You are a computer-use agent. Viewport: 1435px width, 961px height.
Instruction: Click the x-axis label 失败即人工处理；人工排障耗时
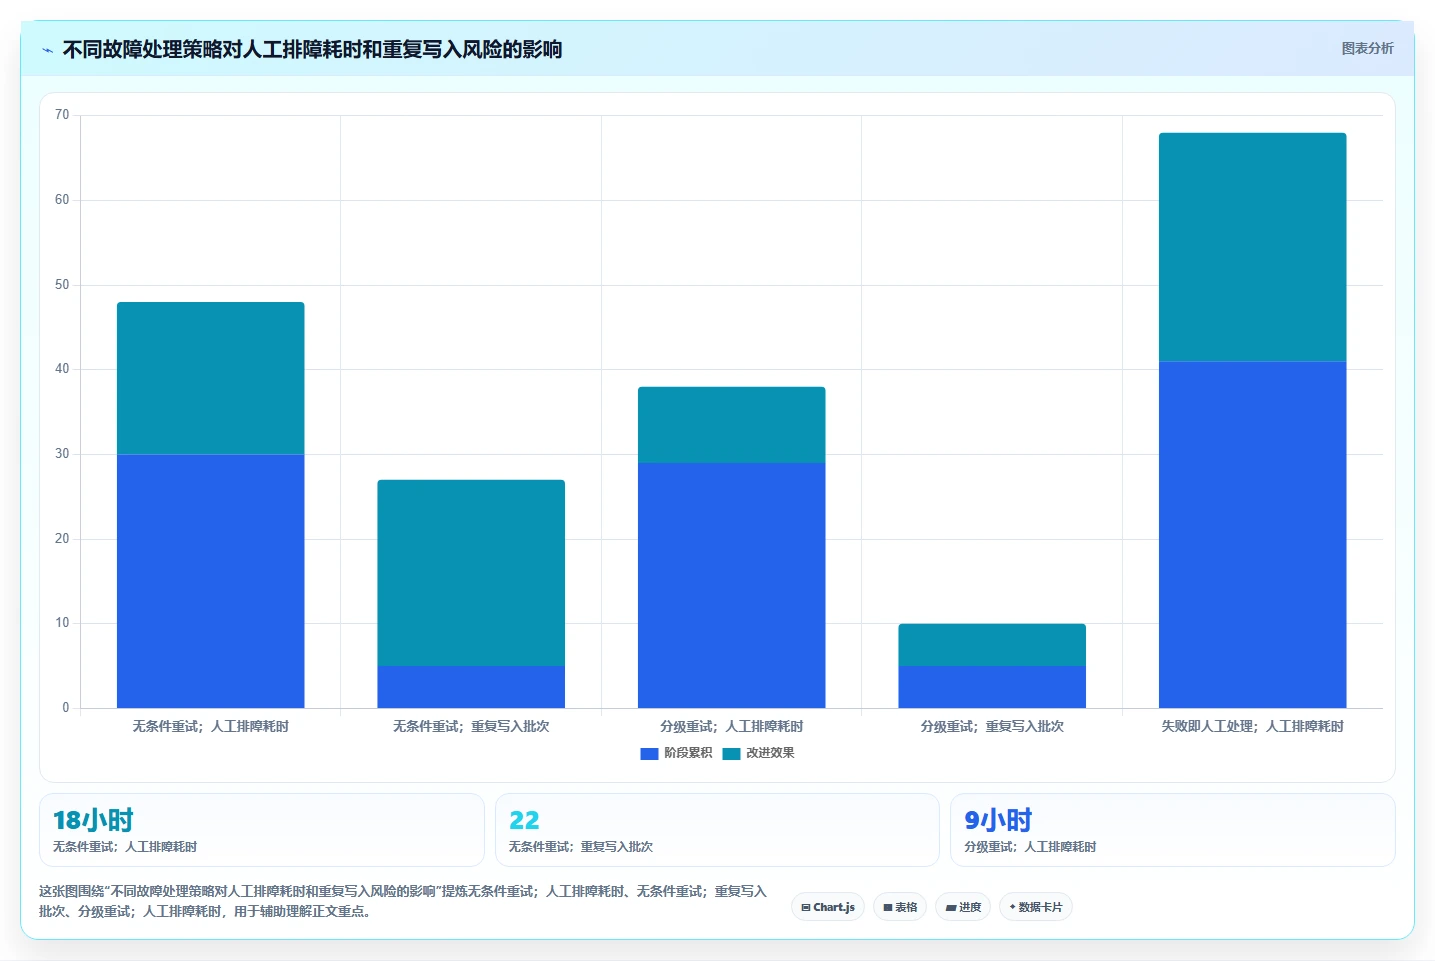(x=1252, y=727)
